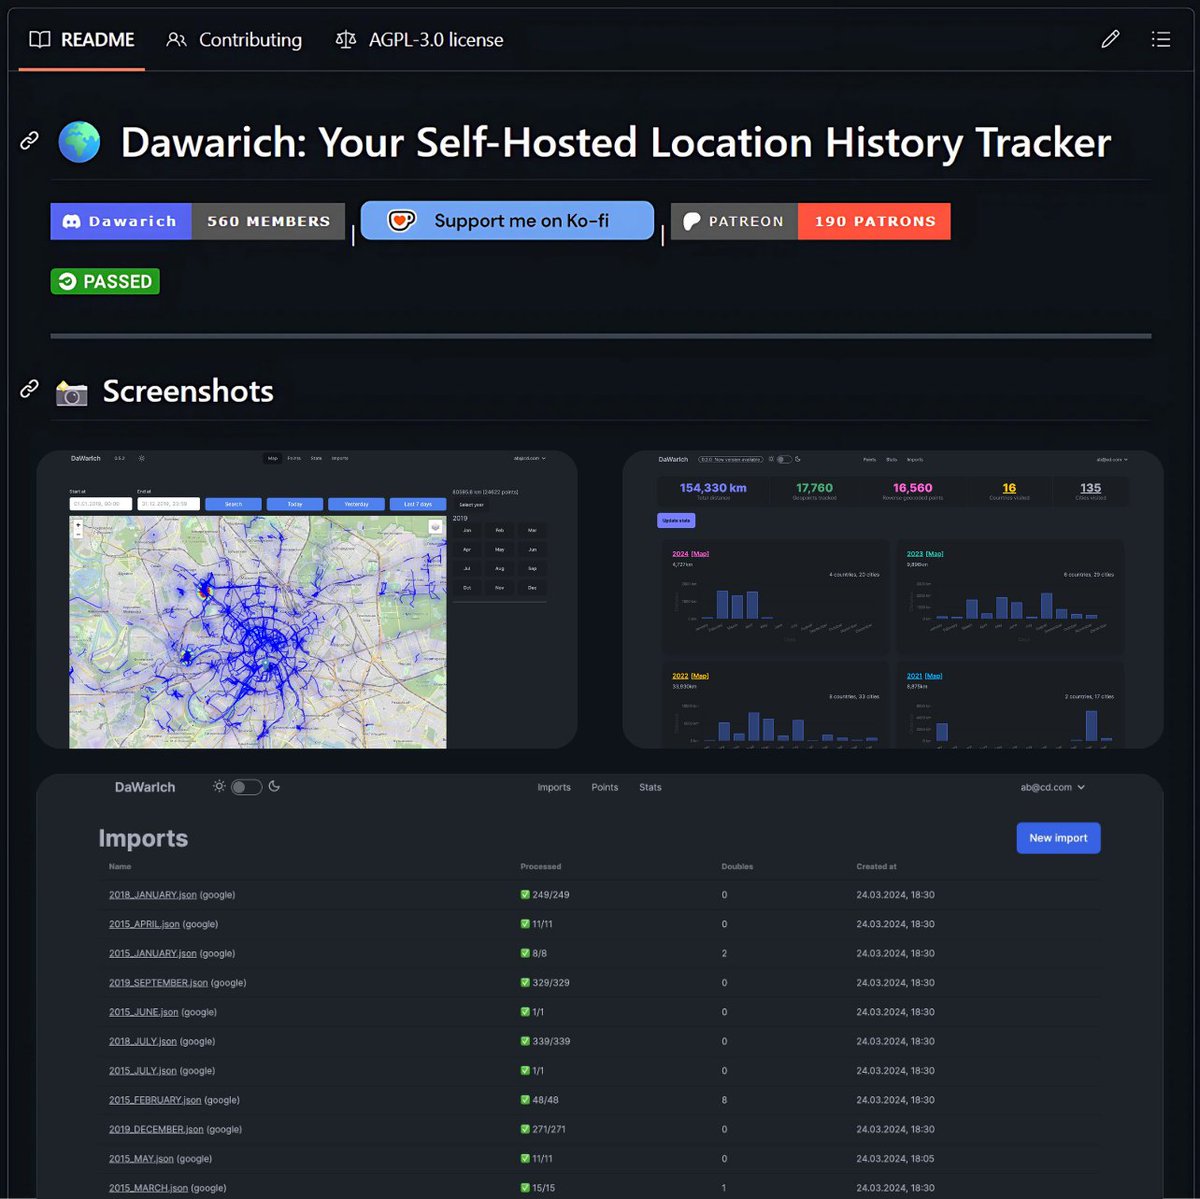
Task: Open the 2018_JANUARY.json import link
Action: 151,894
